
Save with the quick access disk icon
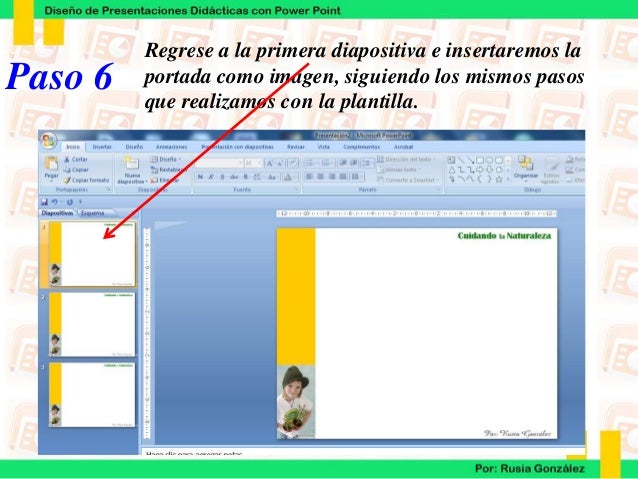(x=44, y=202)
